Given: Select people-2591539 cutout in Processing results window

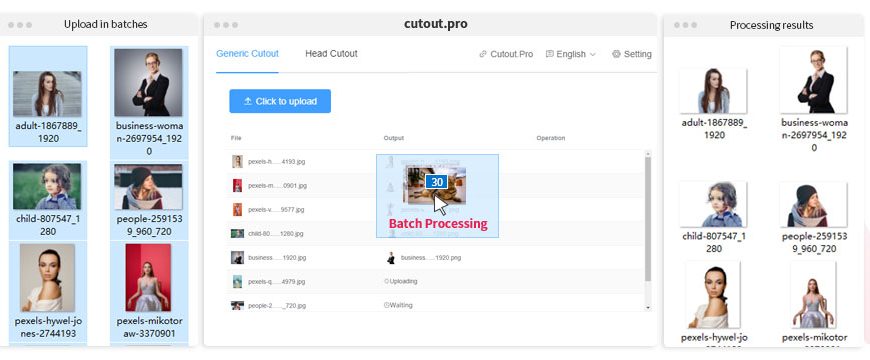Looking at the screenshot, I should click(x=813, y=205).
